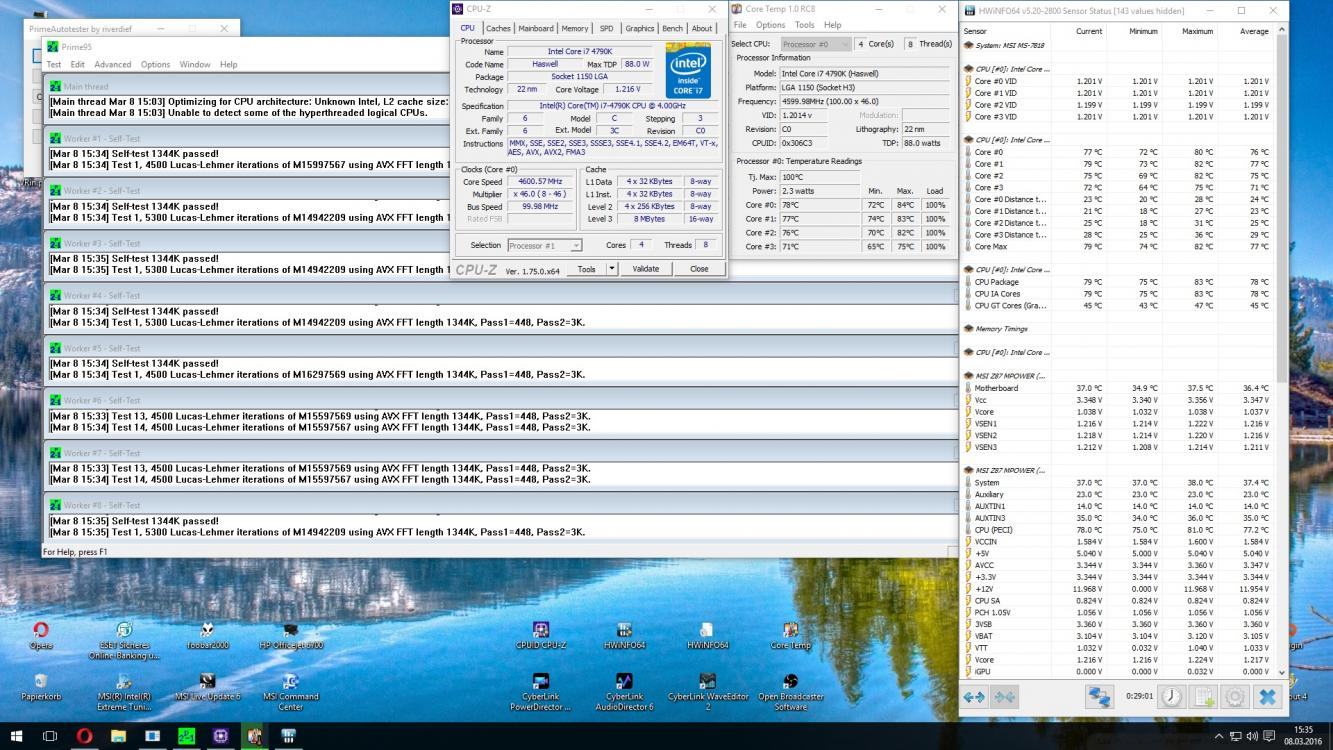
Task: Open the Selection Processor #1 dropdown
Action: [545, 245]
